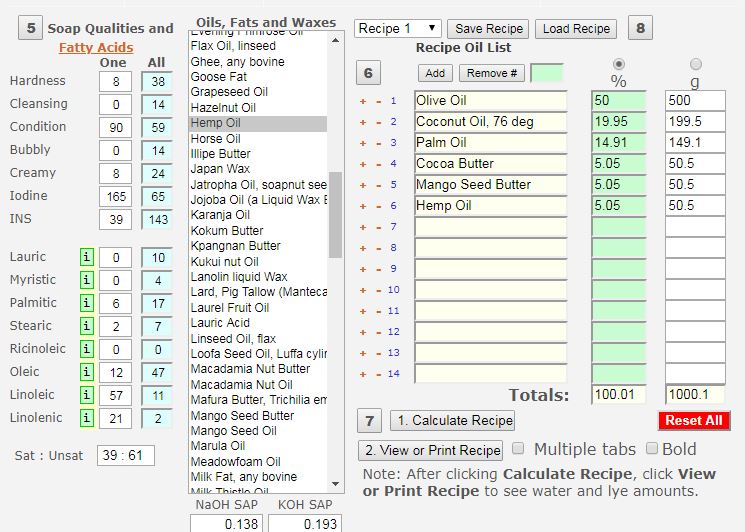This screenshot has width=745, height=532.
Task: Enable the Multiple tabs checkbox
Action: 518,449
